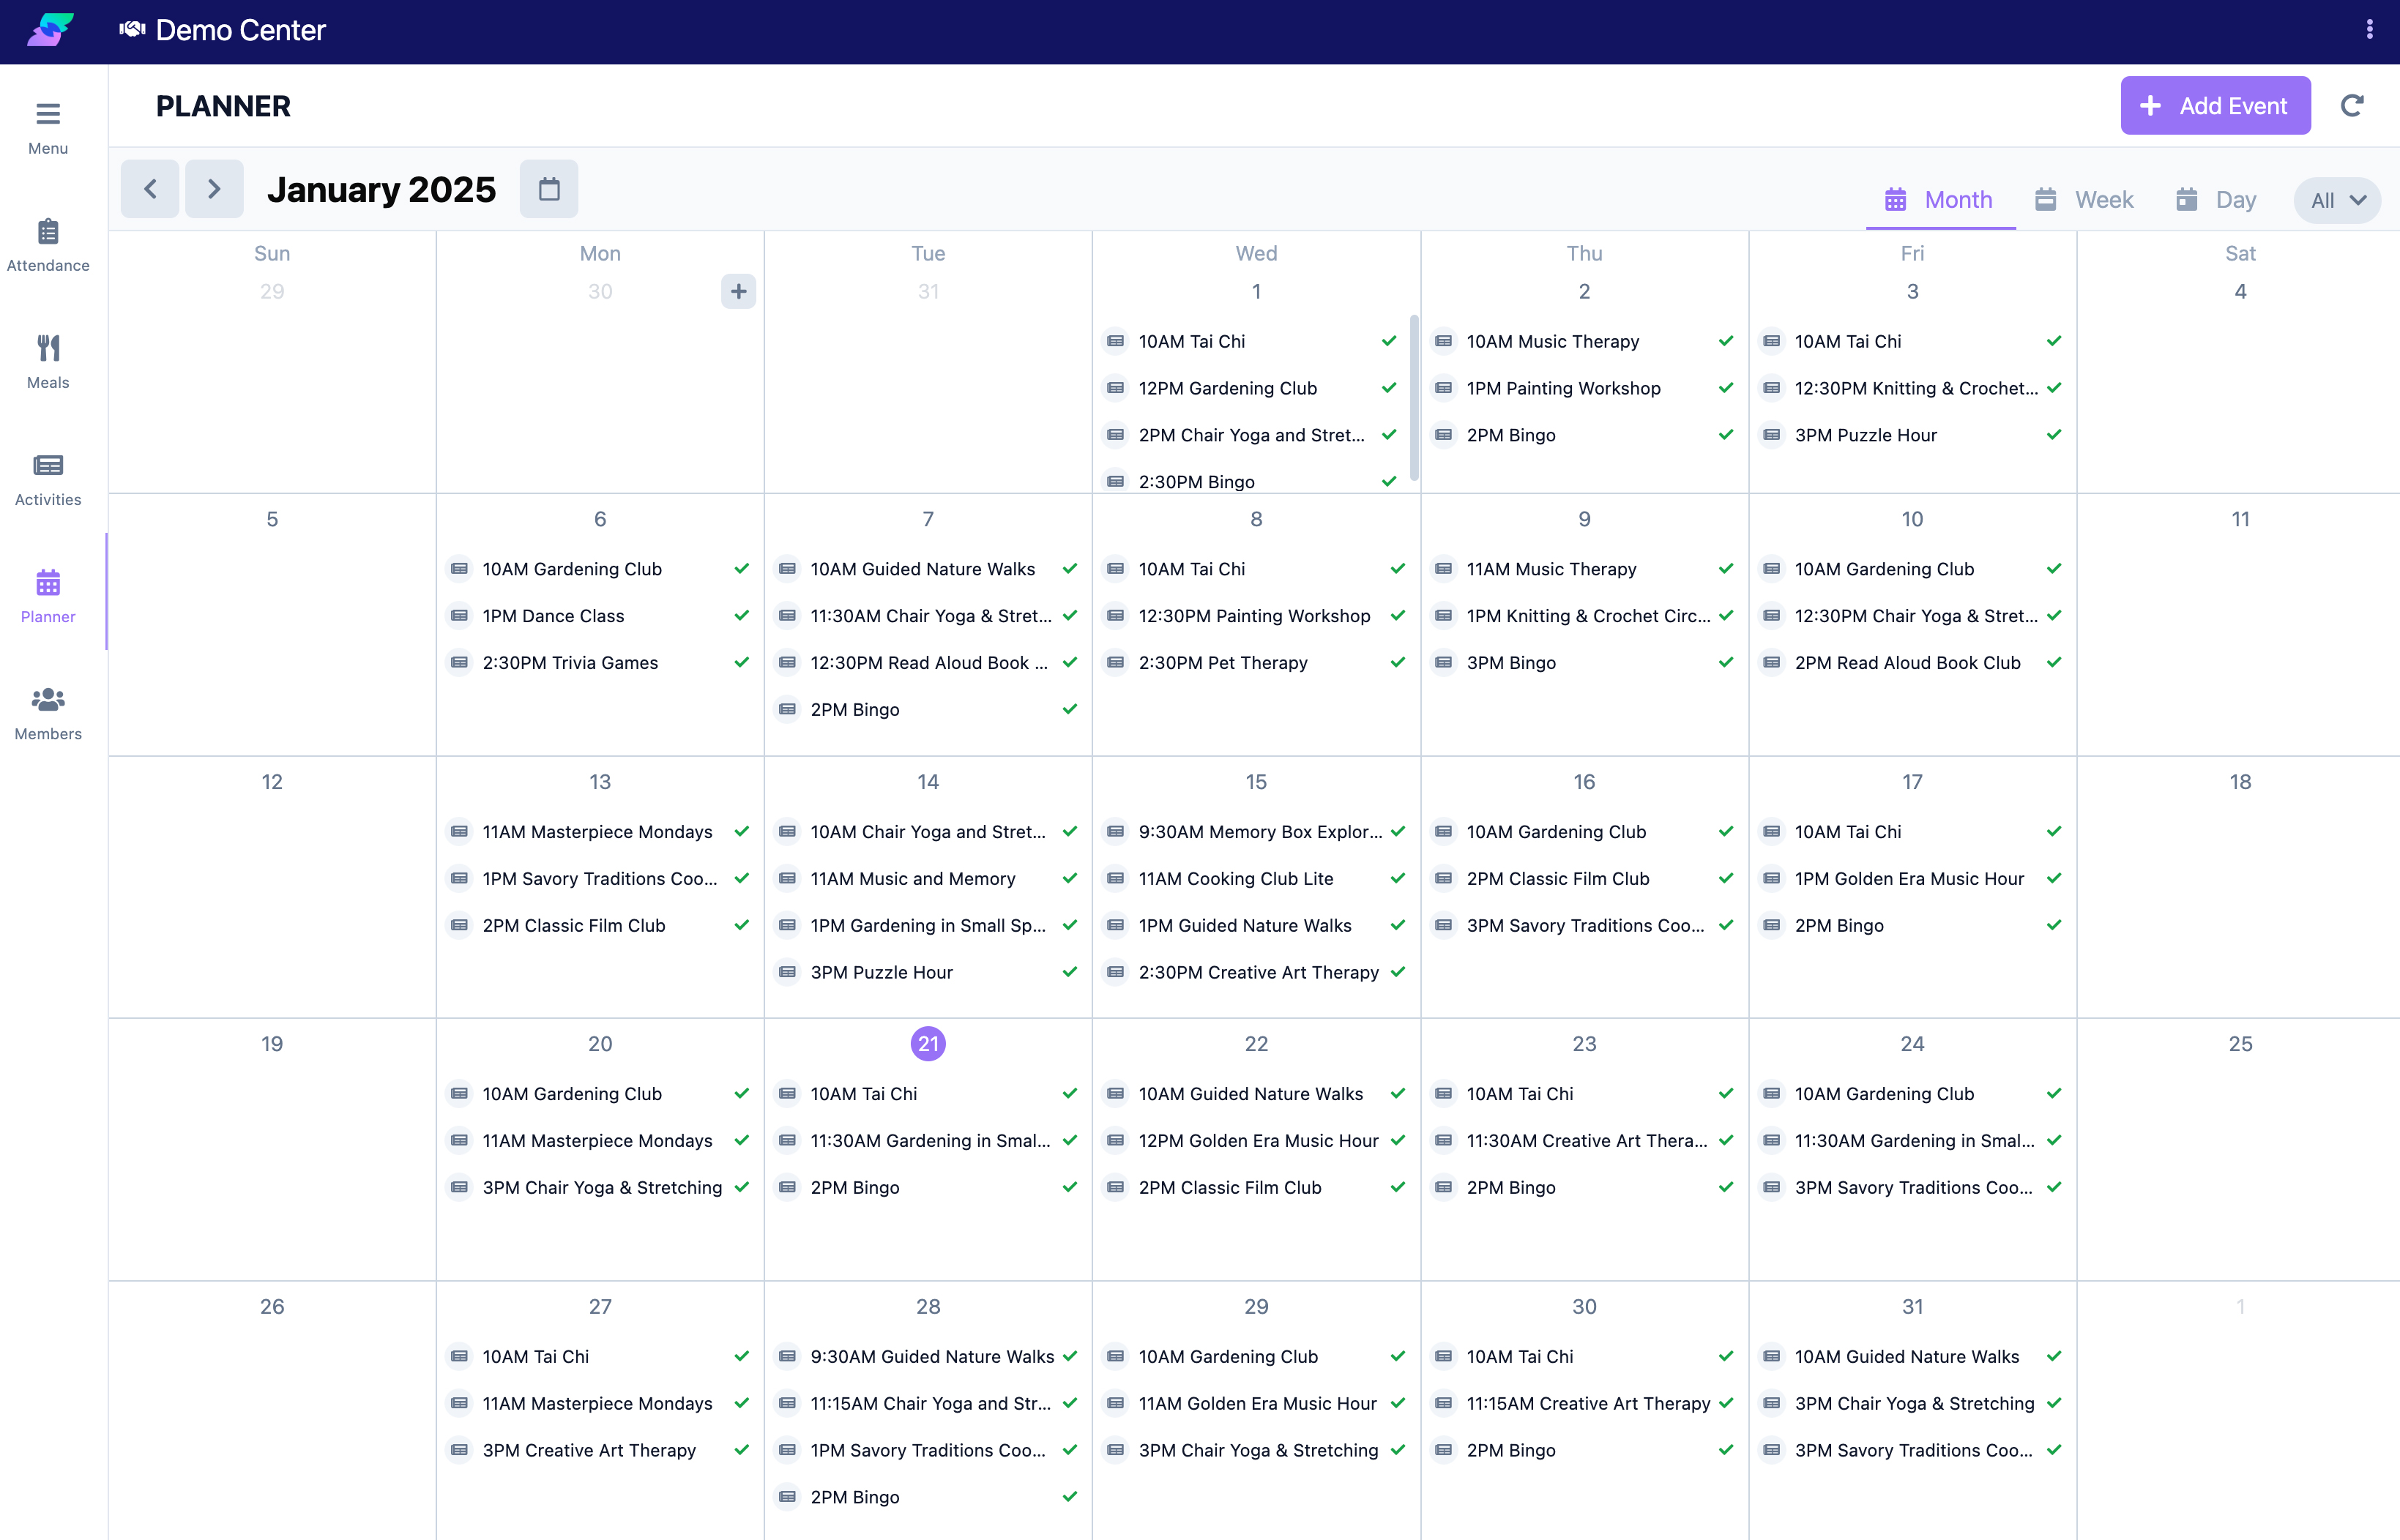Refresh the planner with the reload icon
The height and width of the screenshot is (1540, 2400).
2352,106
